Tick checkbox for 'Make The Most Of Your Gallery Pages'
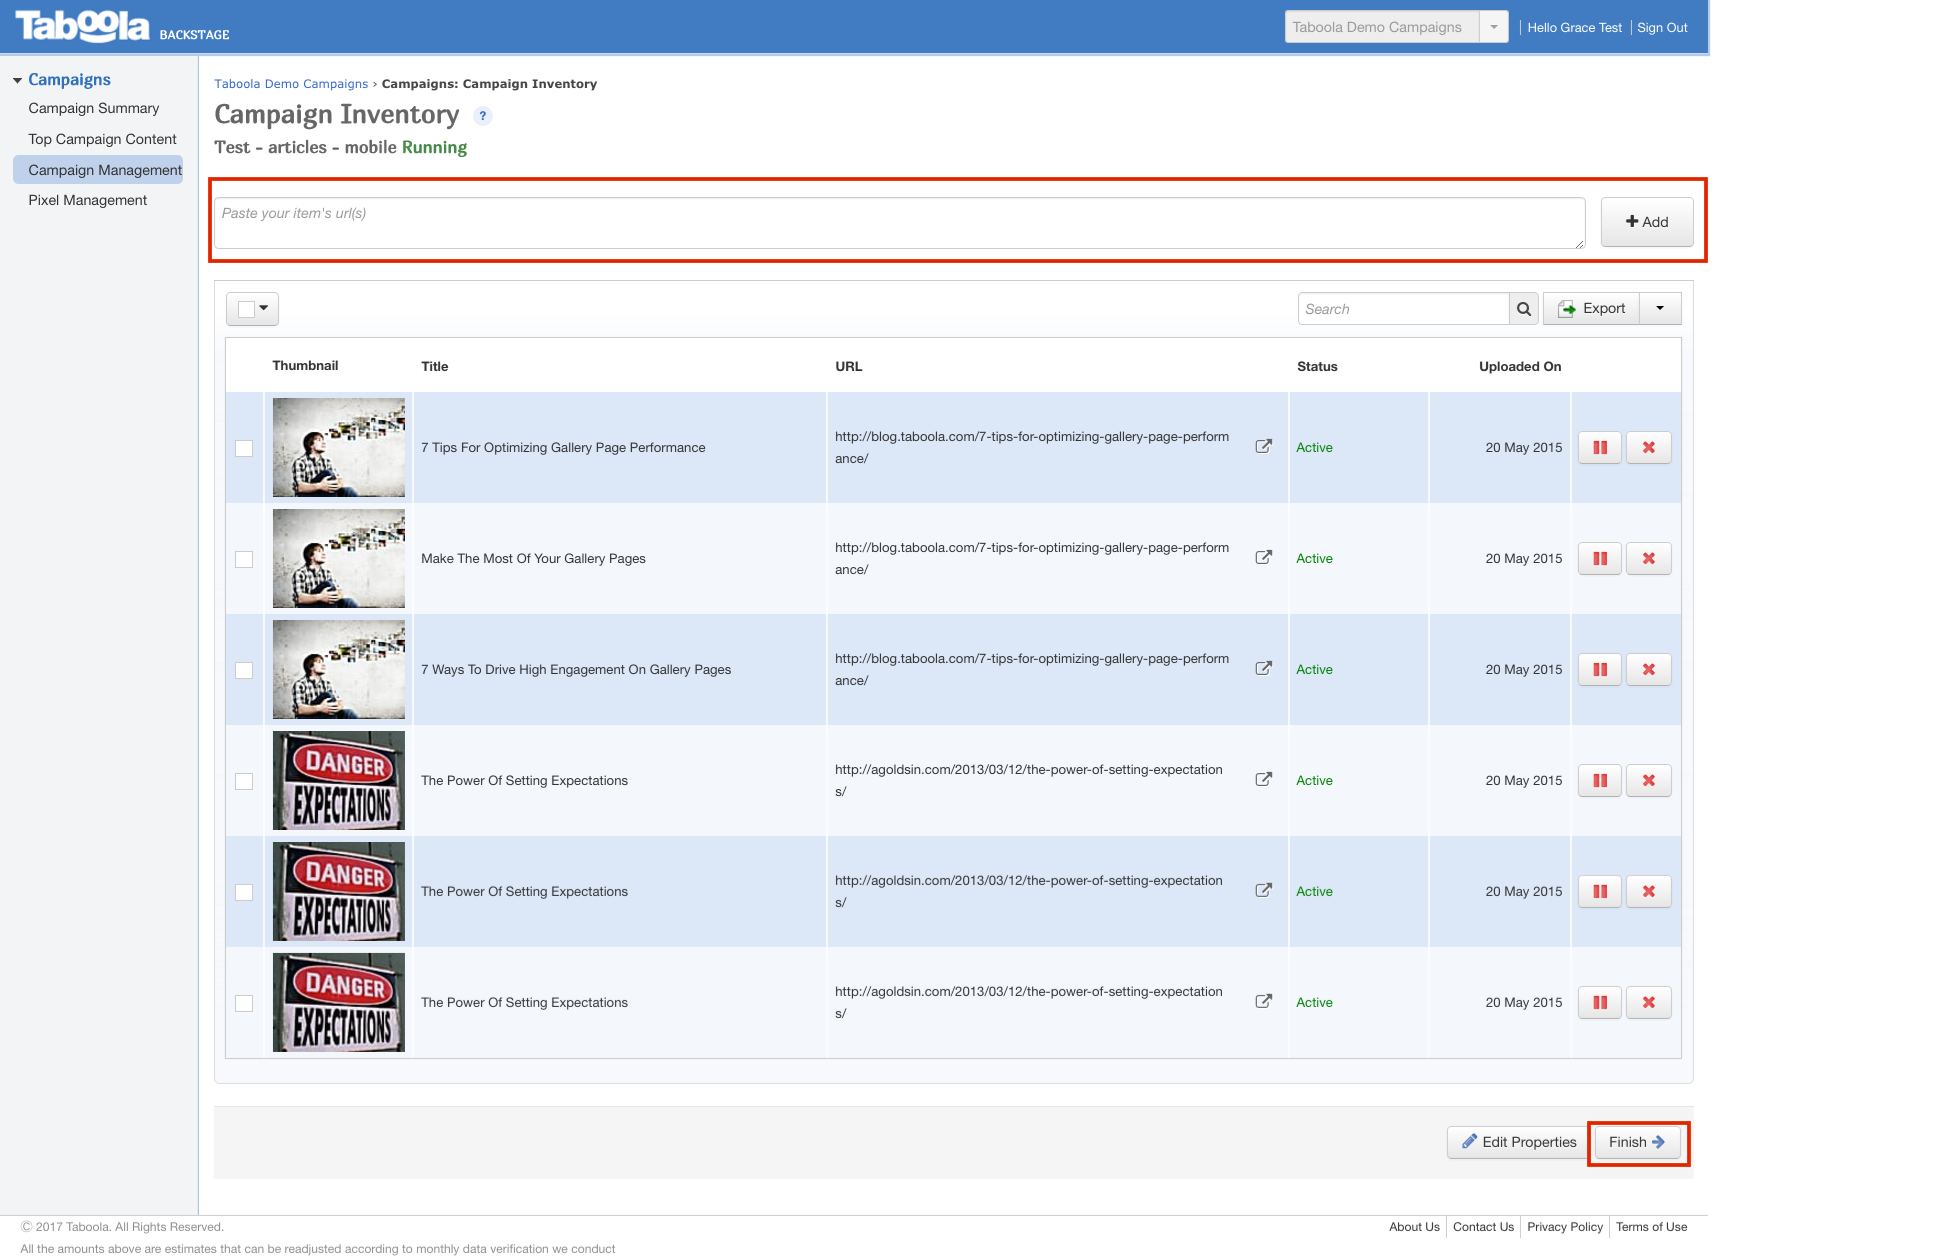 (x=244, y=559)
